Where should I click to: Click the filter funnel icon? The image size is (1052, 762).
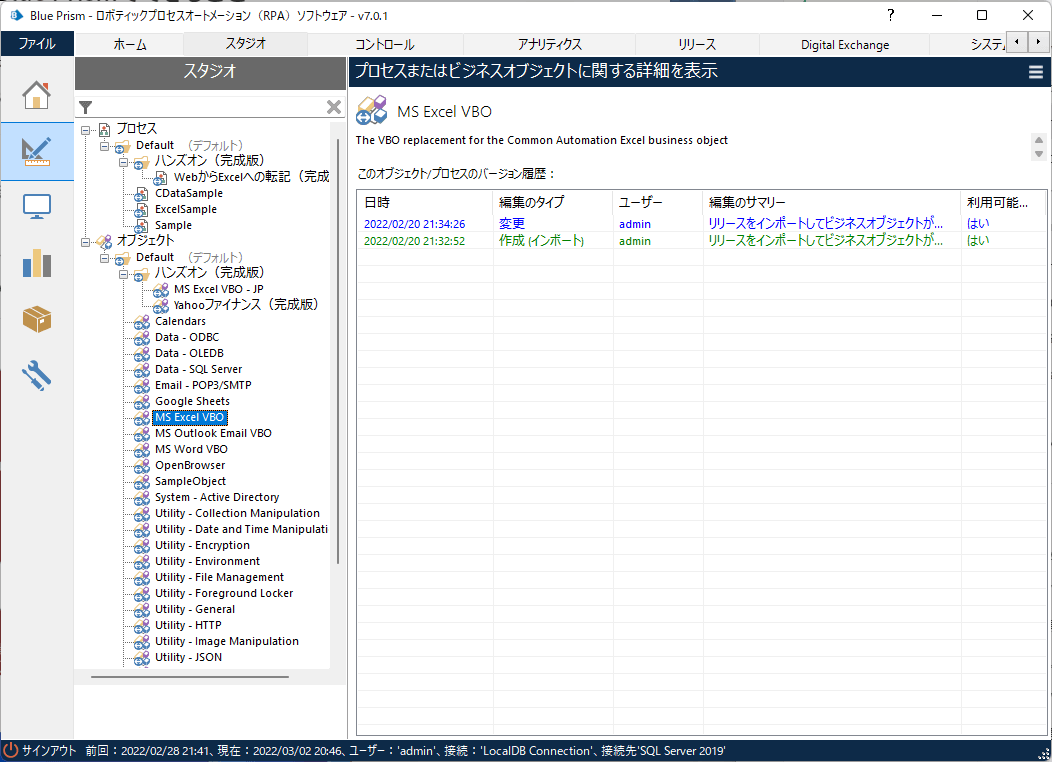(86, 107)
